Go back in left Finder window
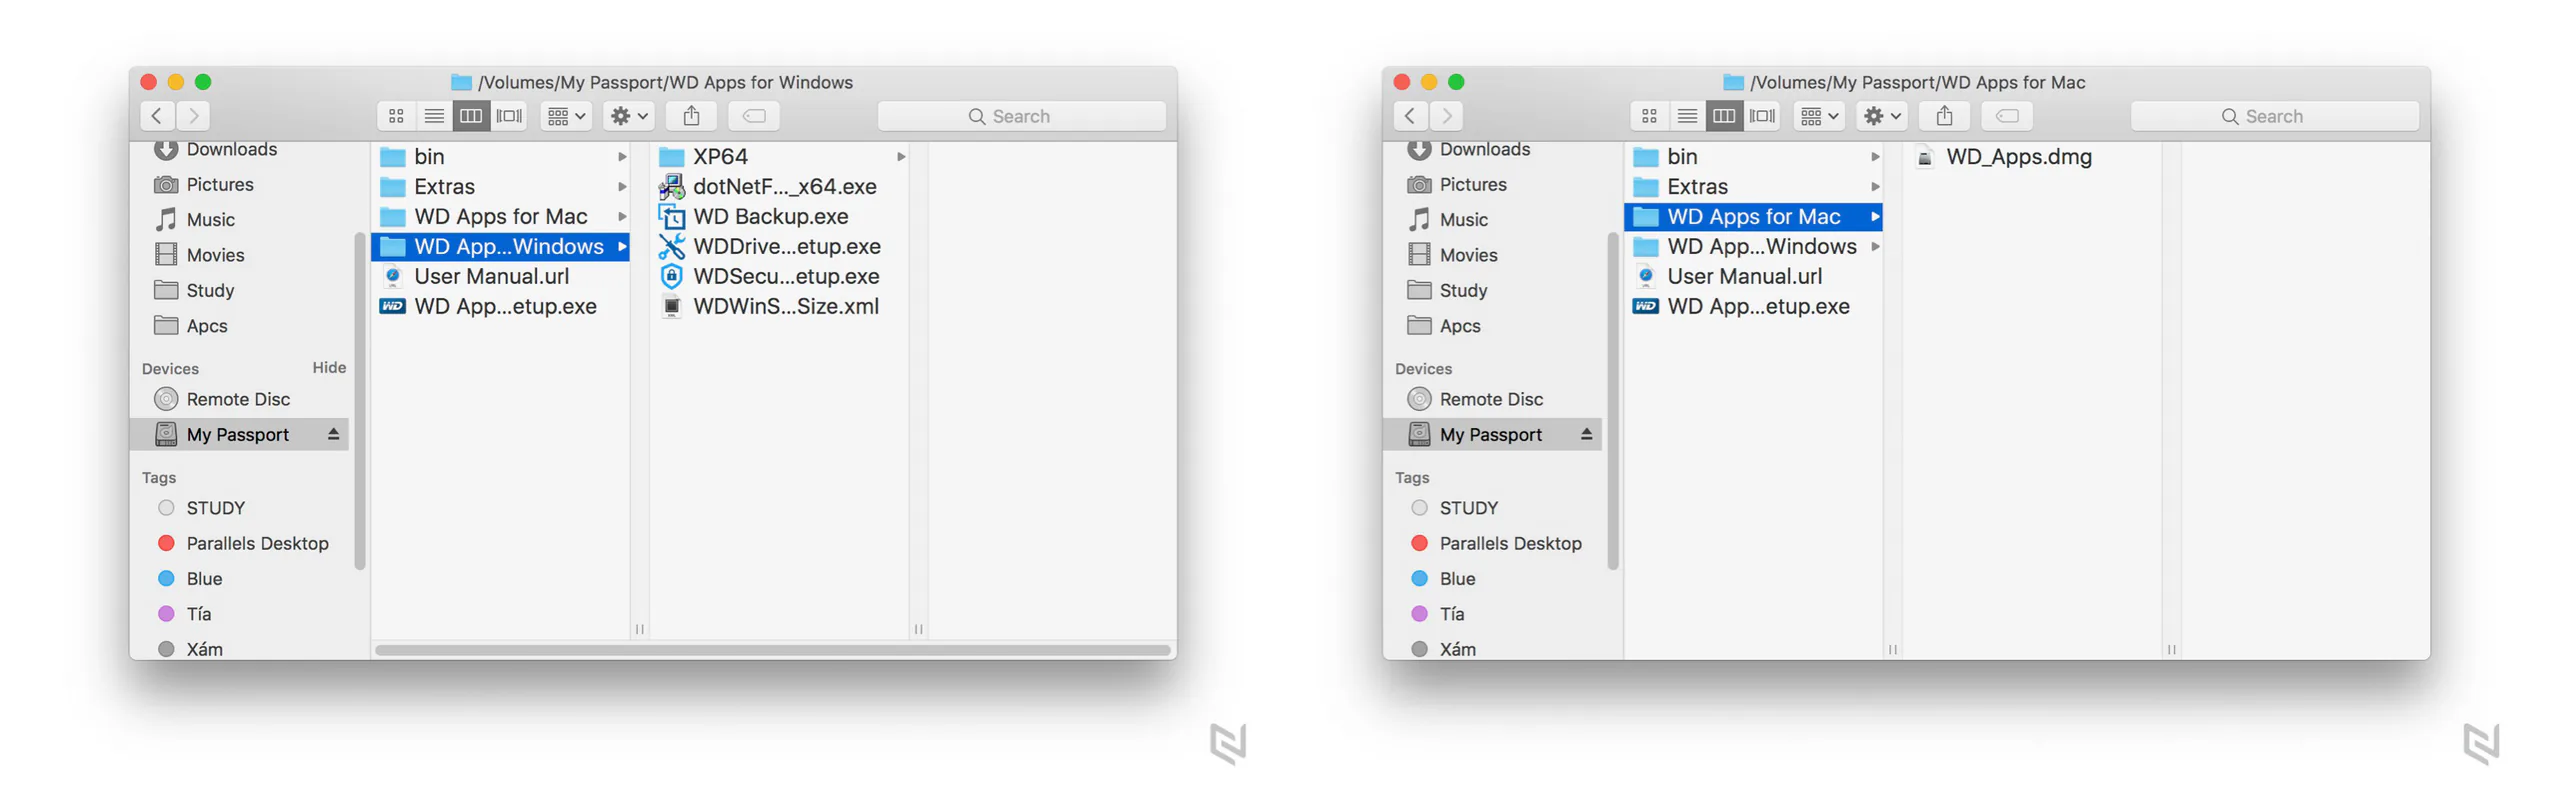The height and width of the screenshot is (795, 2560). [x=156, y=116]
